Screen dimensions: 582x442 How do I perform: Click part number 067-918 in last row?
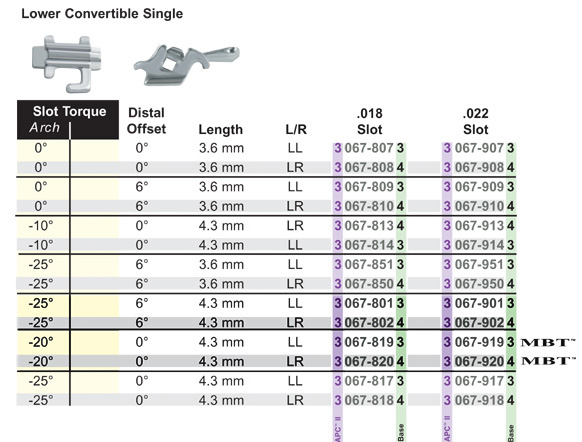[x=479, y=400]
